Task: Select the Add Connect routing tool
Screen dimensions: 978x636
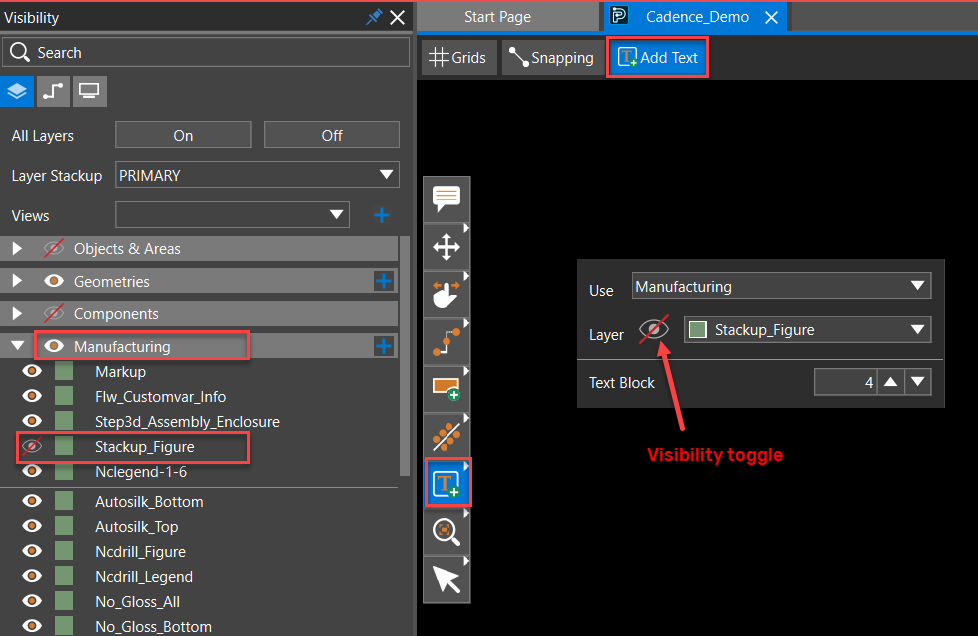Action: [447, 342]
